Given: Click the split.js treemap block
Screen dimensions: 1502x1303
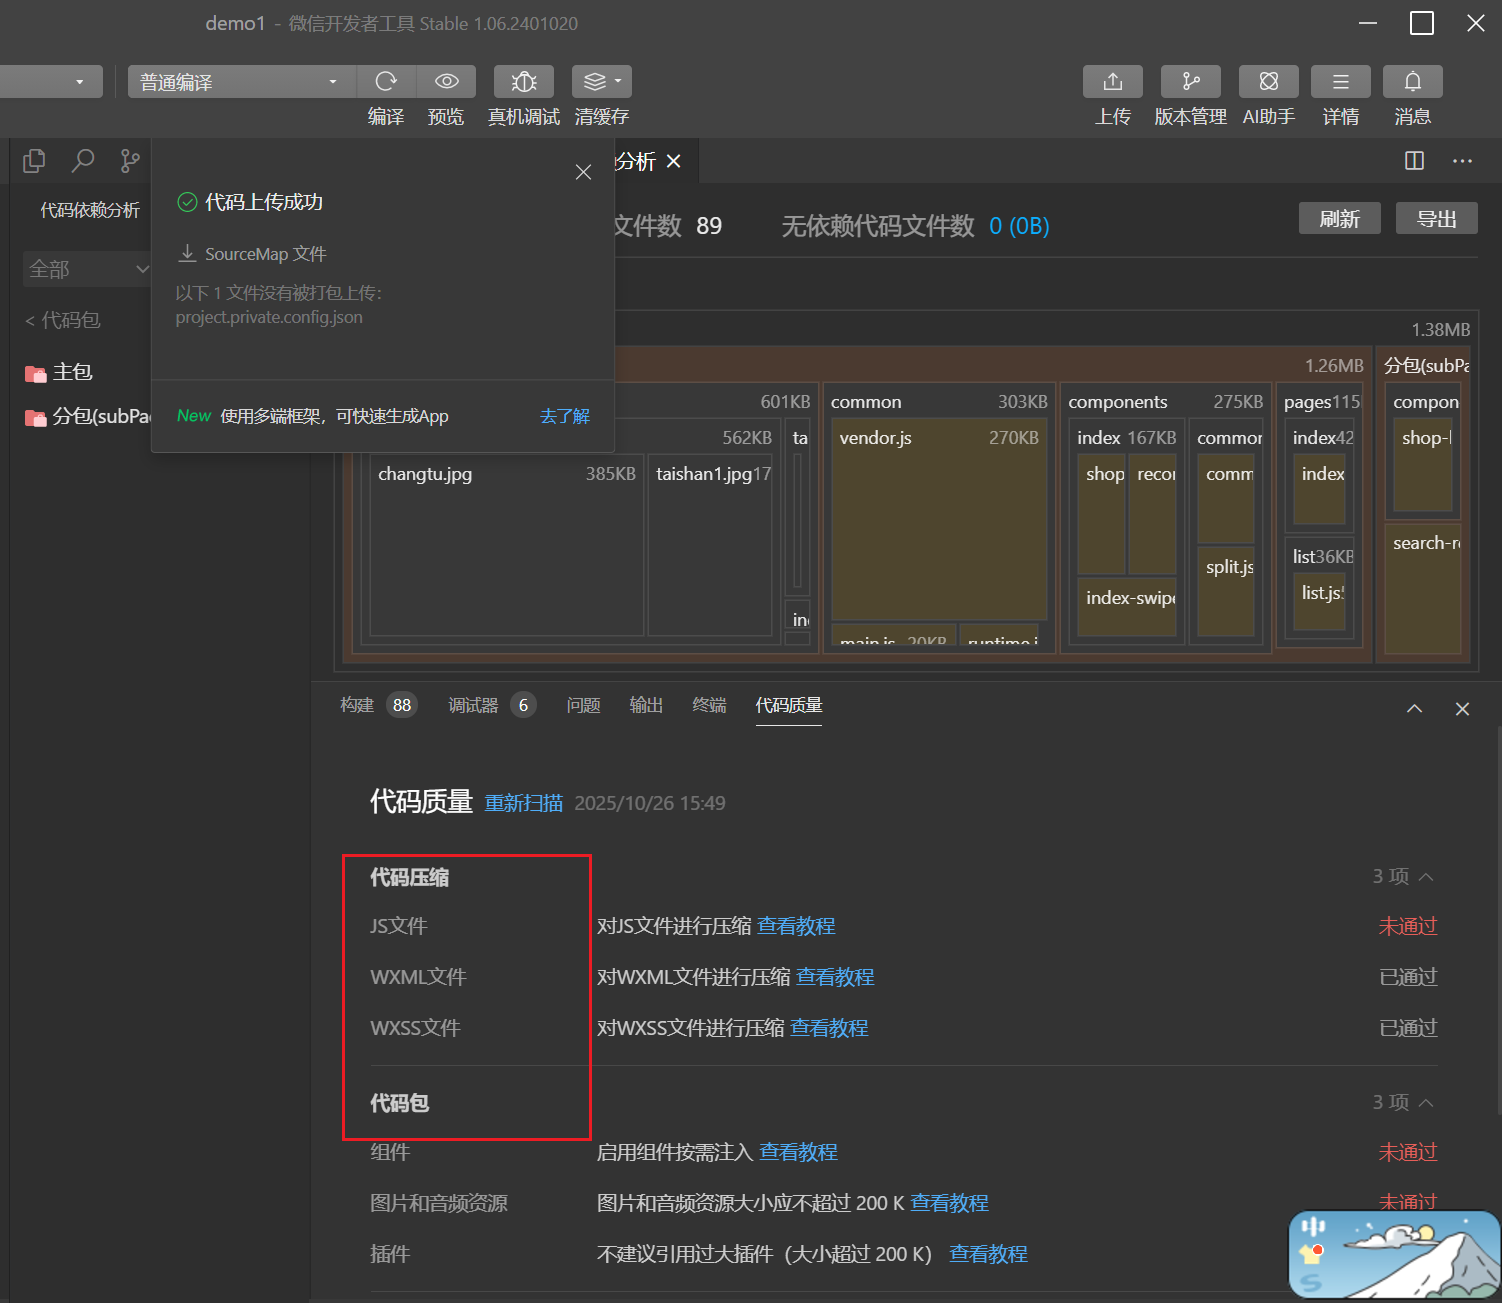Looking at the screenshot, I should coord(1226,591).
